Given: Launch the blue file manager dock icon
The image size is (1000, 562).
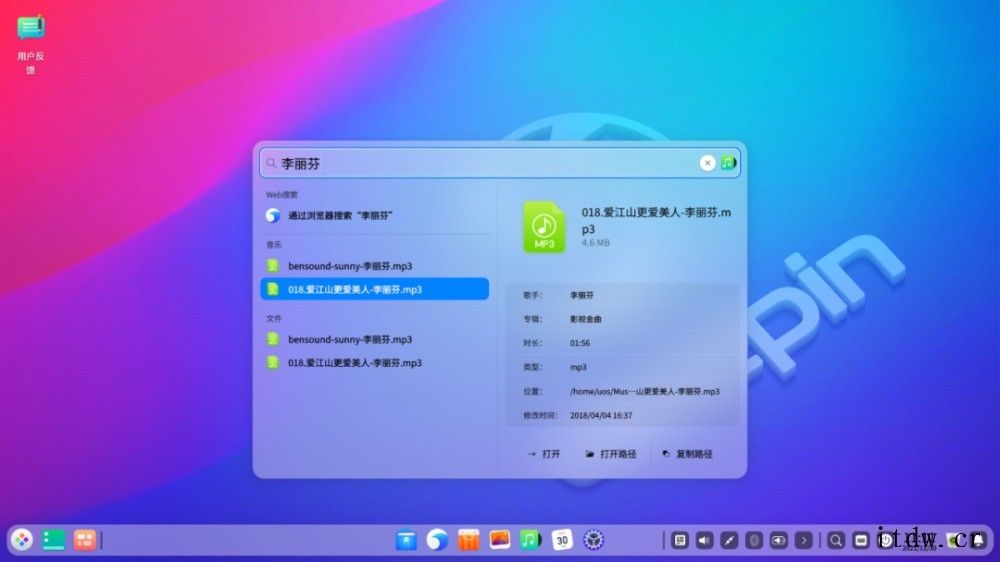Looking at the screenshot, I should pyautogui.click(x=406, y=540).
